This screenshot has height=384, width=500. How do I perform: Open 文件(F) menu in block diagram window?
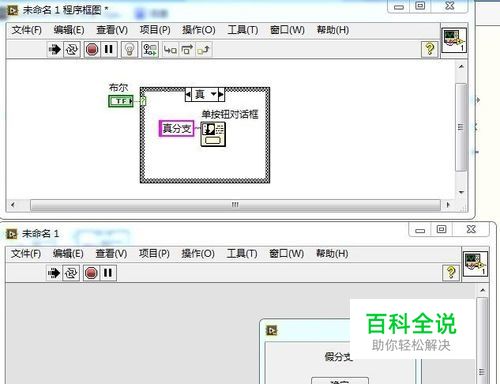[x=27, y=30]
